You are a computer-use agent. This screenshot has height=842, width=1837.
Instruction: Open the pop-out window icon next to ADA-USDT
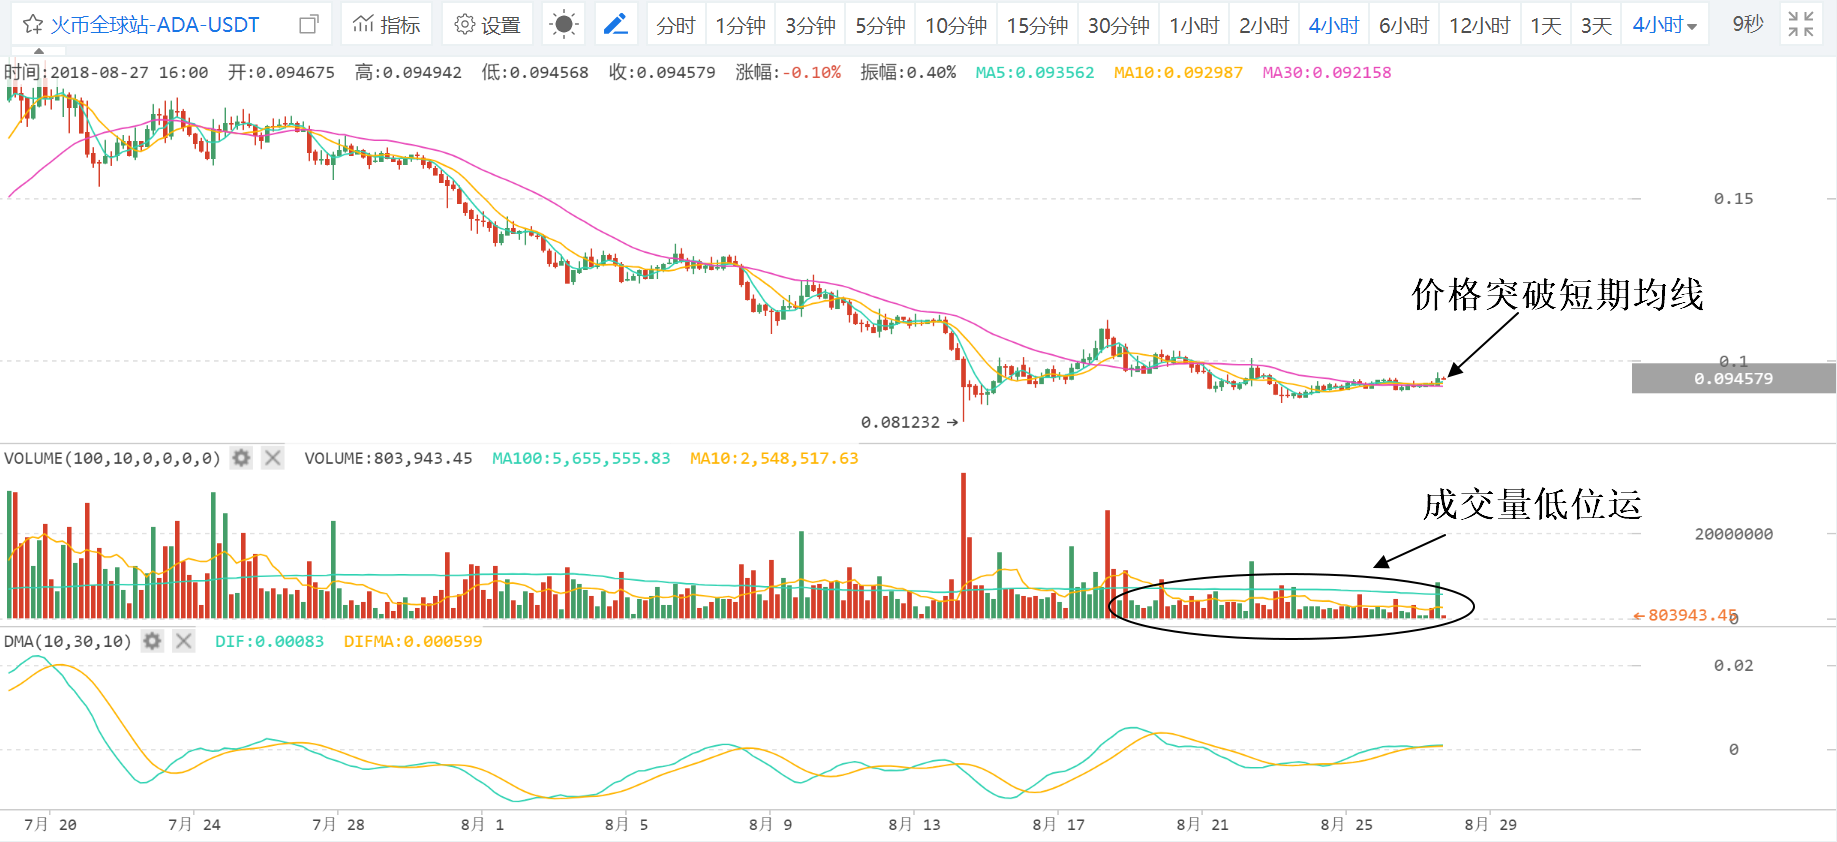point(310,24)
